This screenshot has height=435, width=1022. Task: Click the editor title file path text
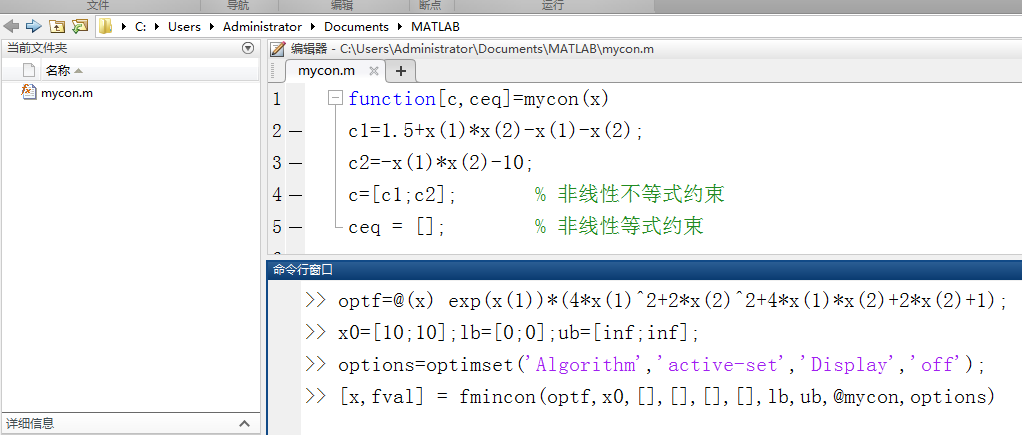coord(497,49)
